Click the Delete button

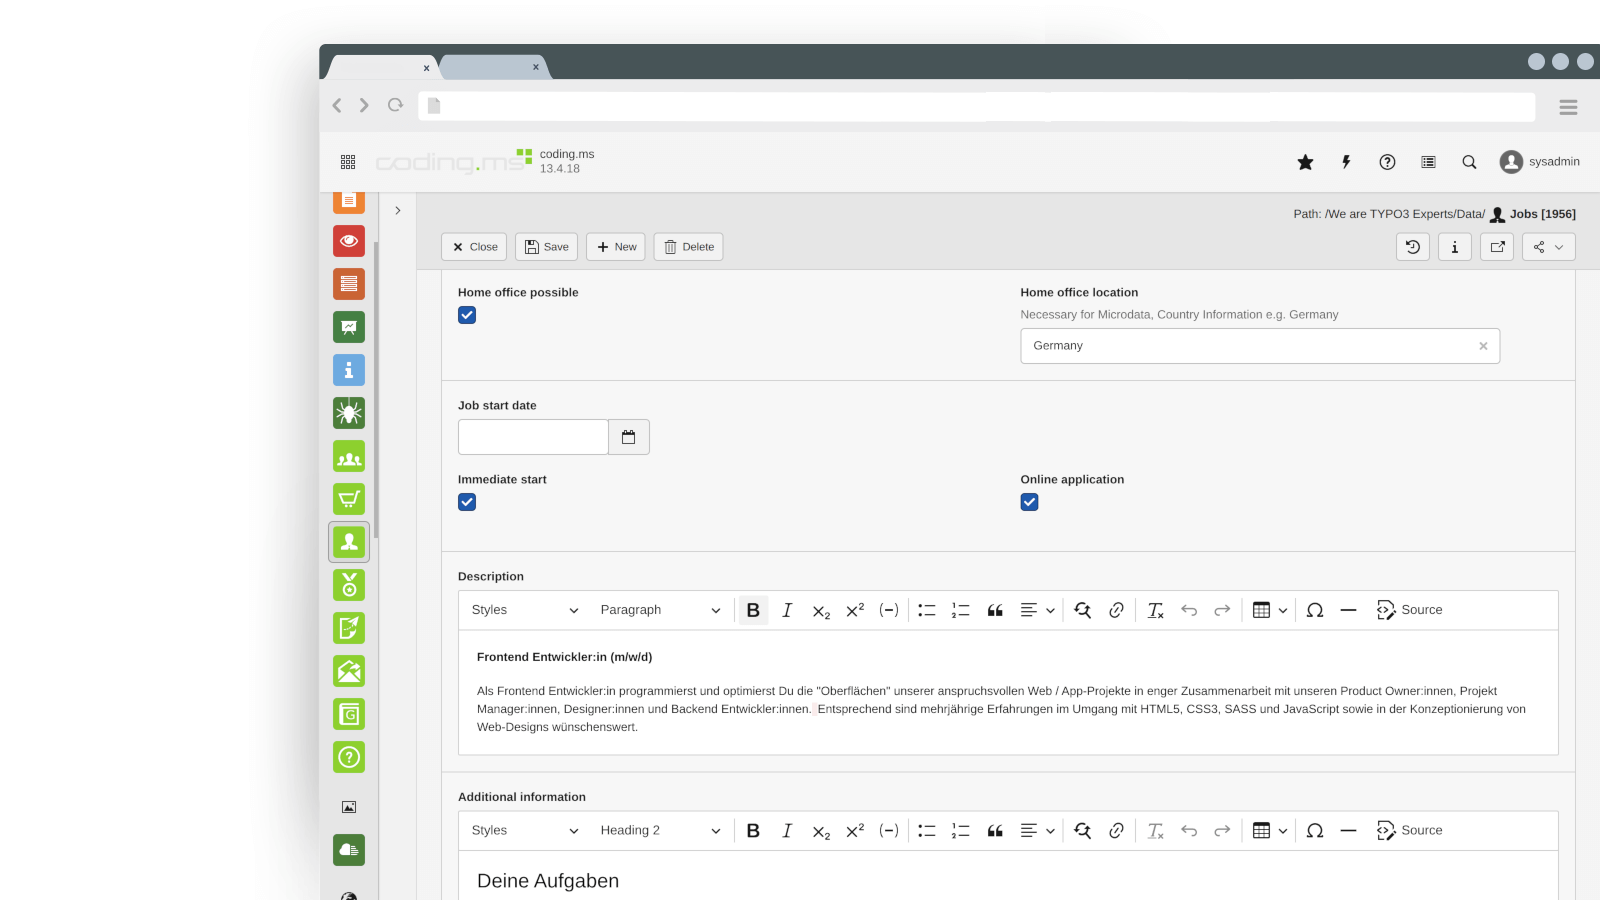point(688,247)
